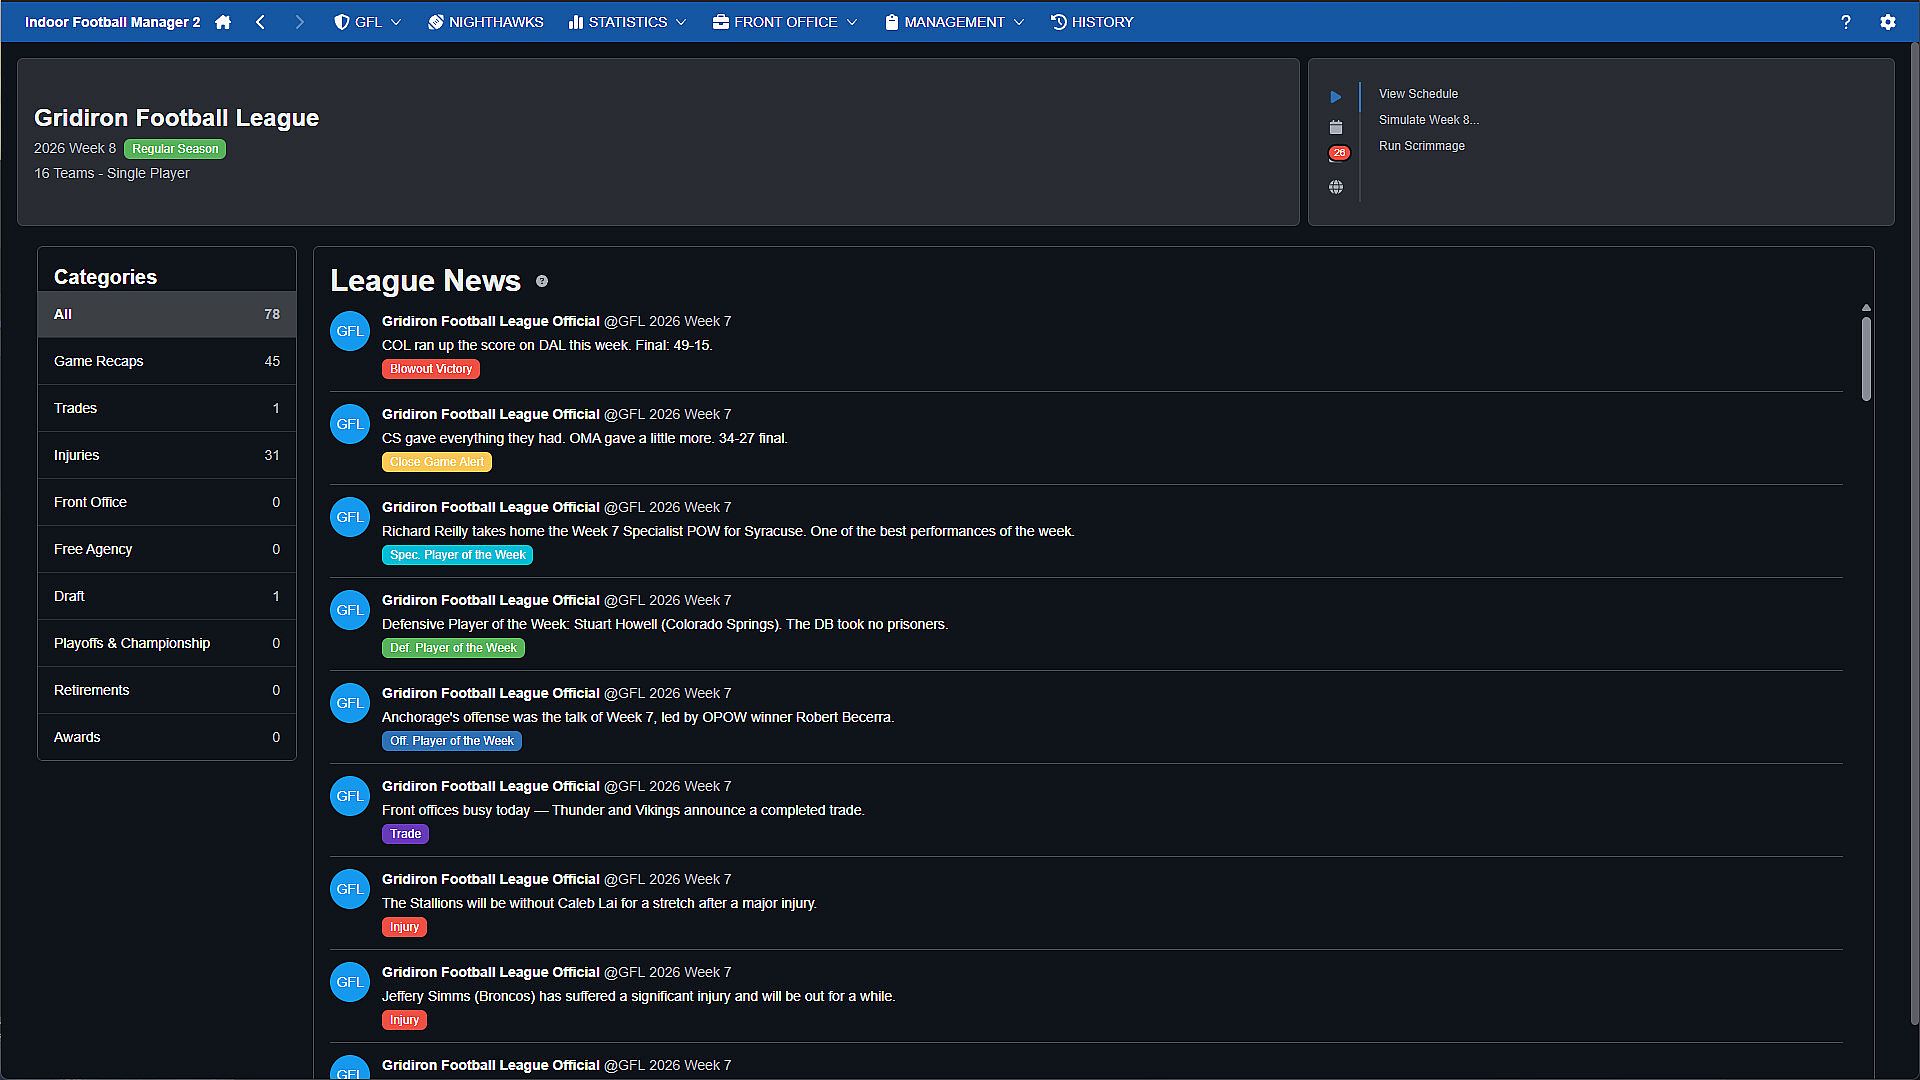Click the Gridiron Football League heading

(x=176, y=118)
